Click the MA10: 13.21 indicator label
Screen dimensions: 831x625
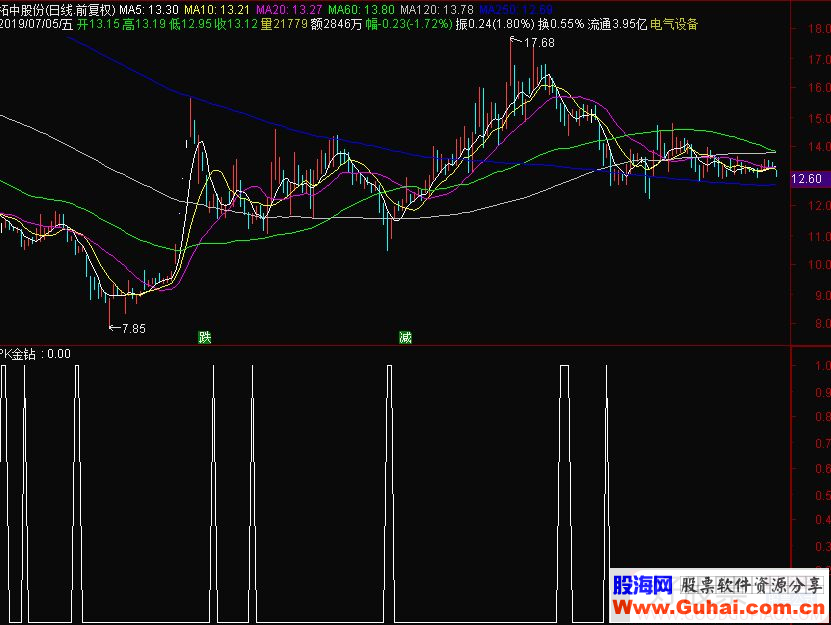pyautogui.click(x=216, y=10)
